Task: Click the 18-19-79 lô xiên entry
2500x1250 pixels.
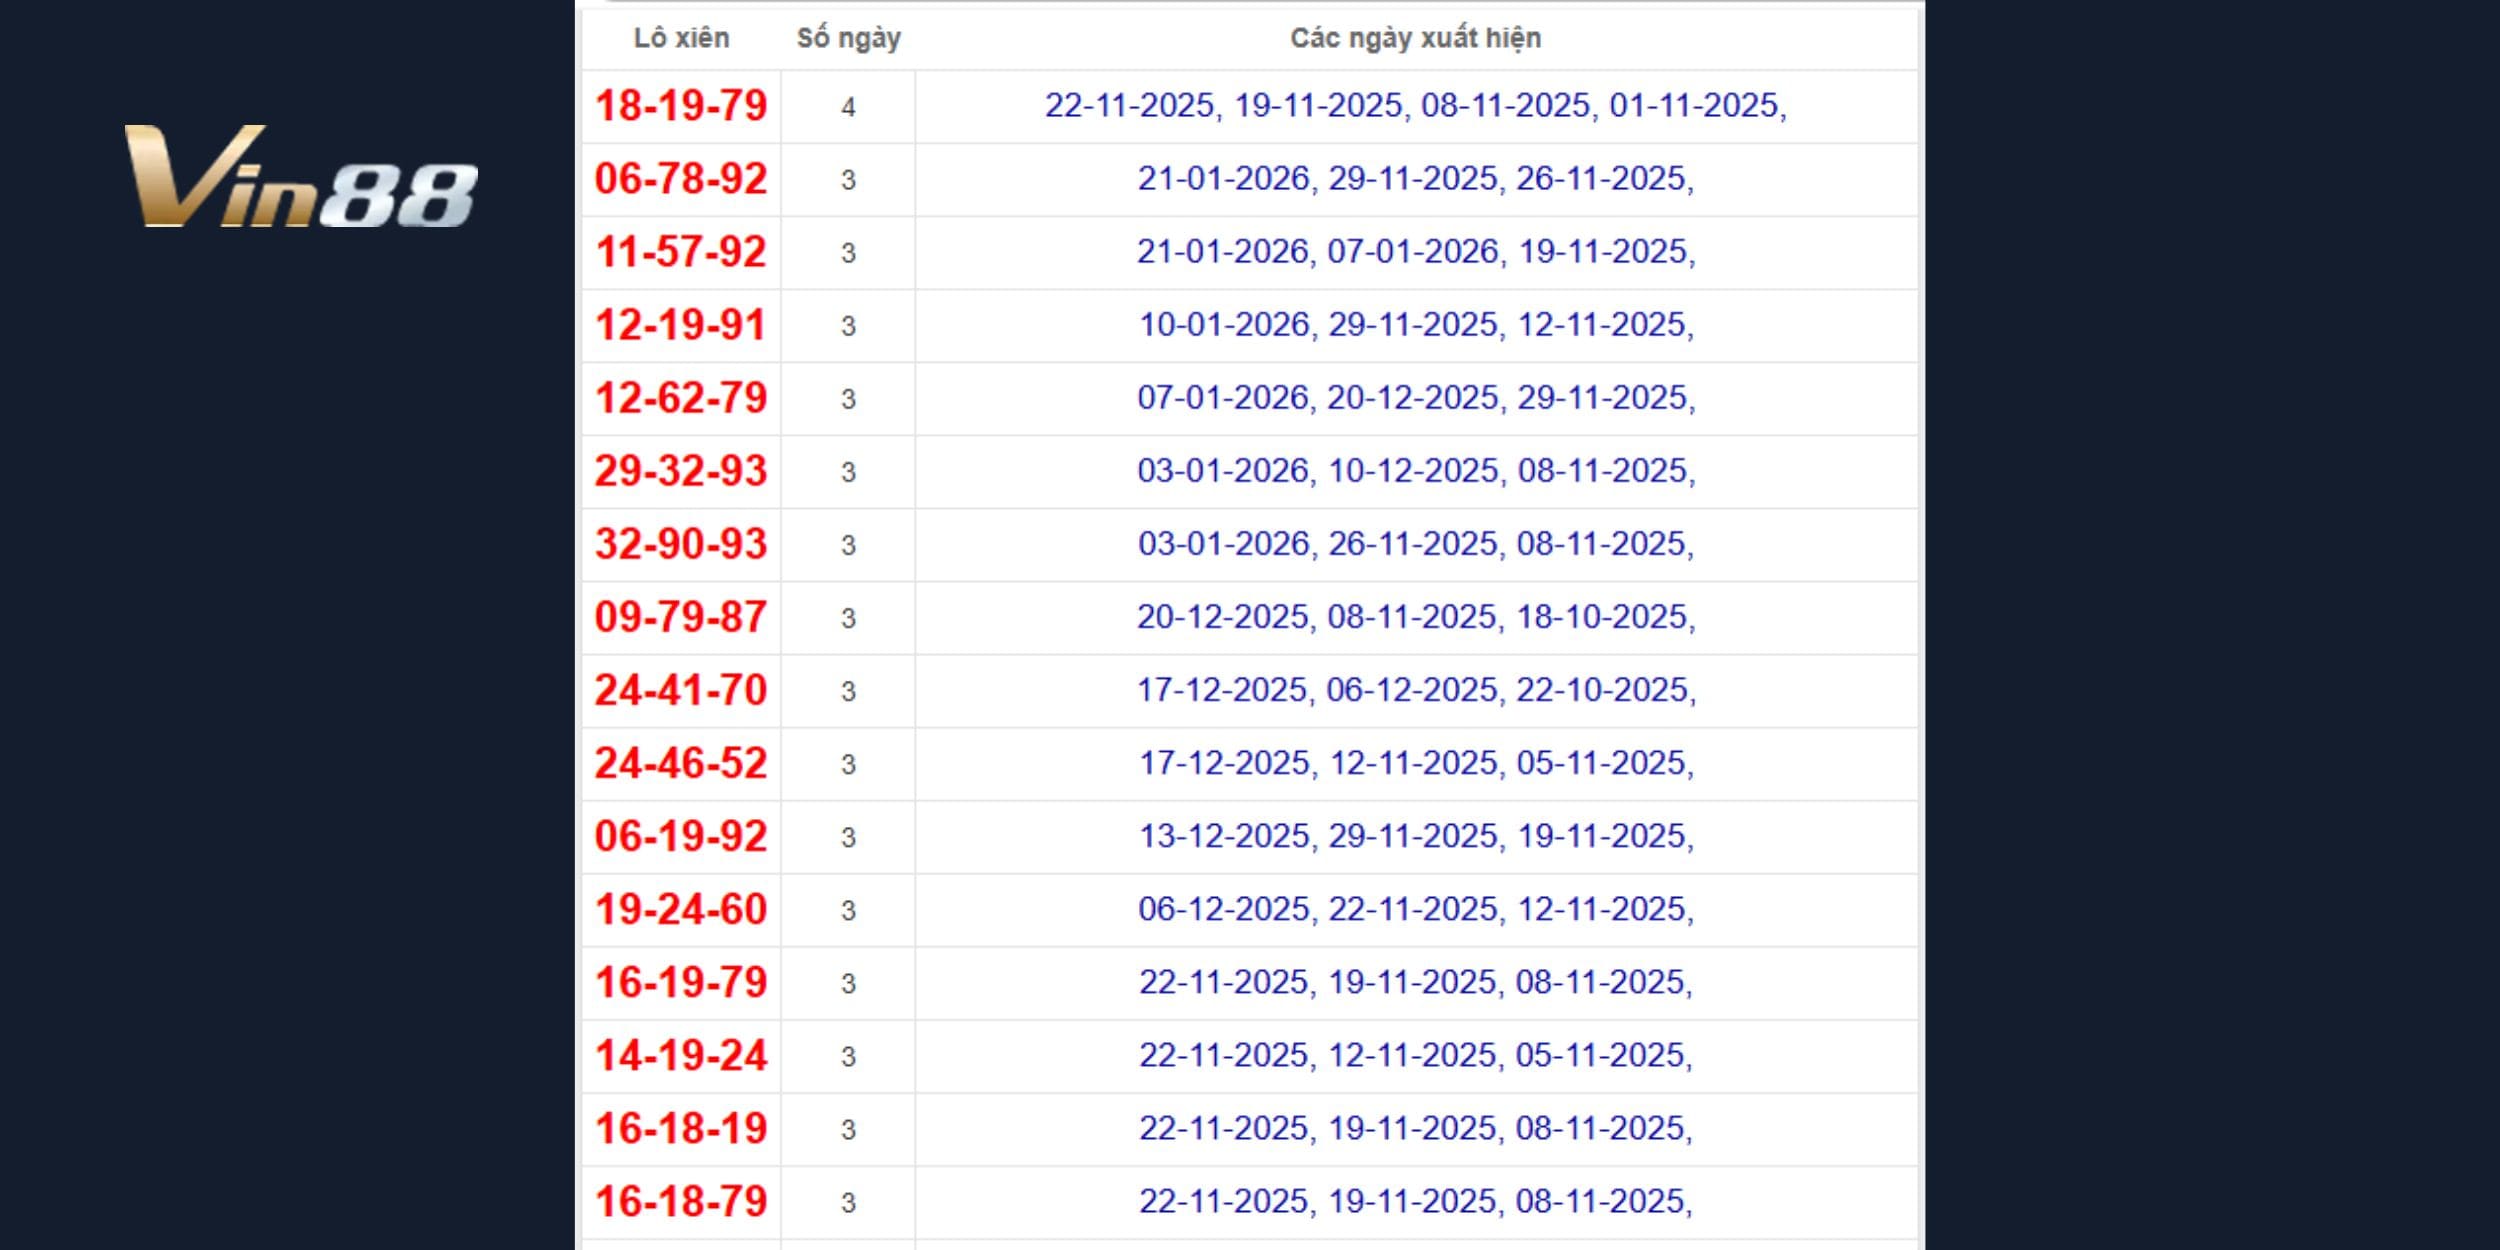Action: pyautogui.click(x=681, y=106)
